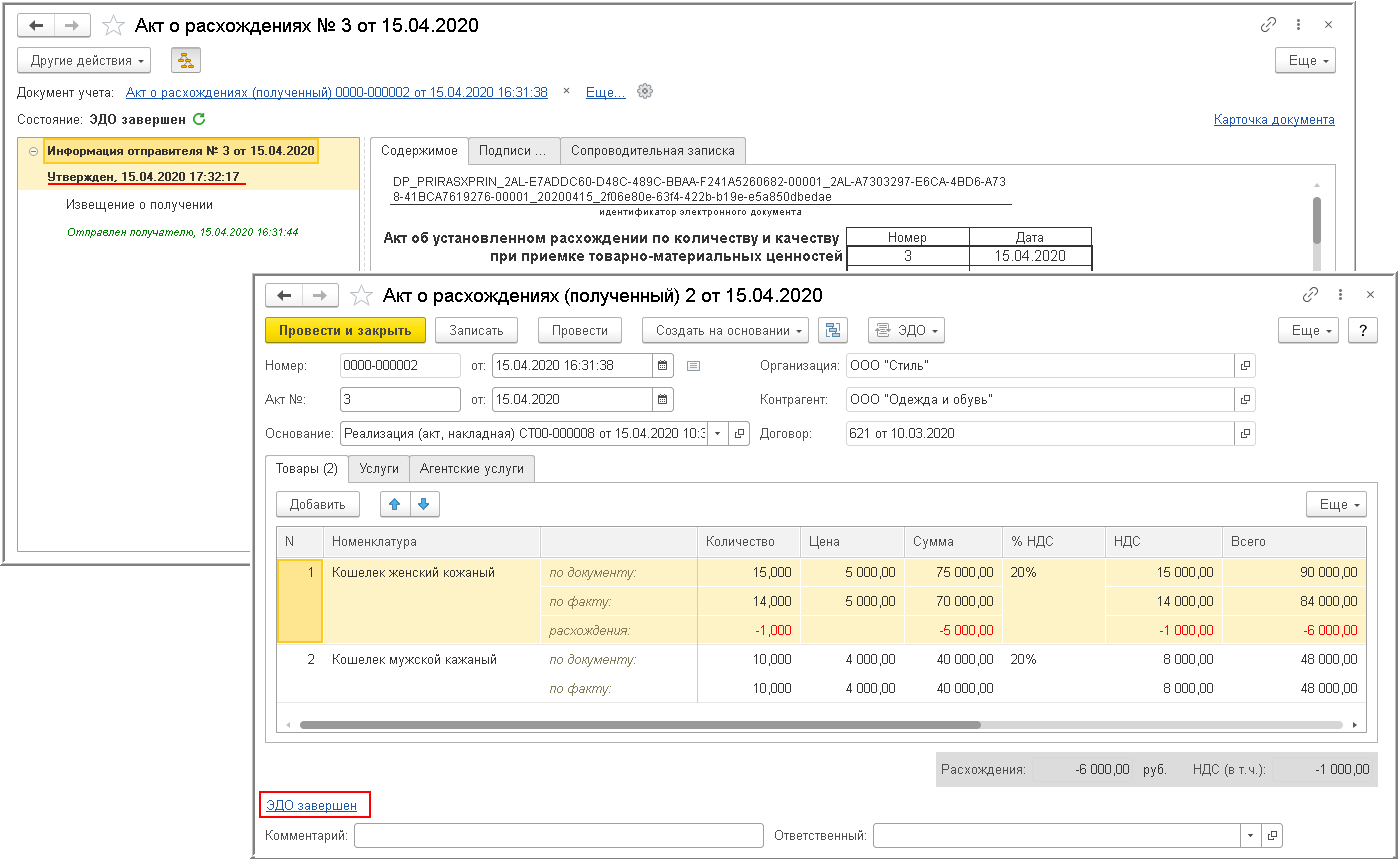Move the row up with blue arrow
Viewport: 1400px width, 862px height.
click(x=395, y=505)
